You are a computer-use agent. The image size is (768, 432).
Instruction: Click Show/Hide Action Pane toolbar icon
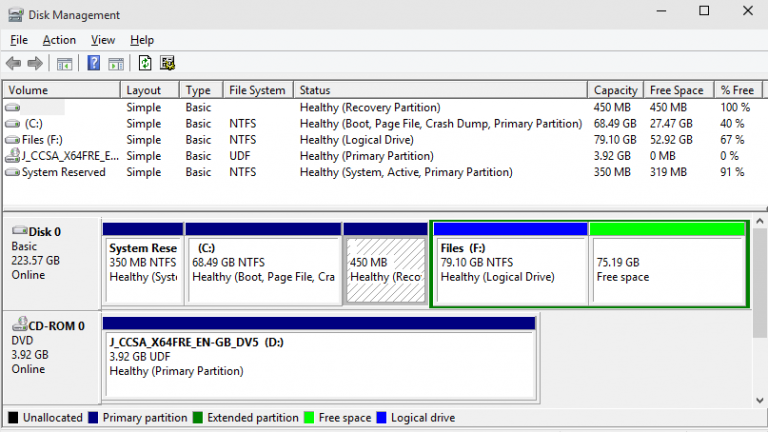pyautogui.click(x=116, y=63)
